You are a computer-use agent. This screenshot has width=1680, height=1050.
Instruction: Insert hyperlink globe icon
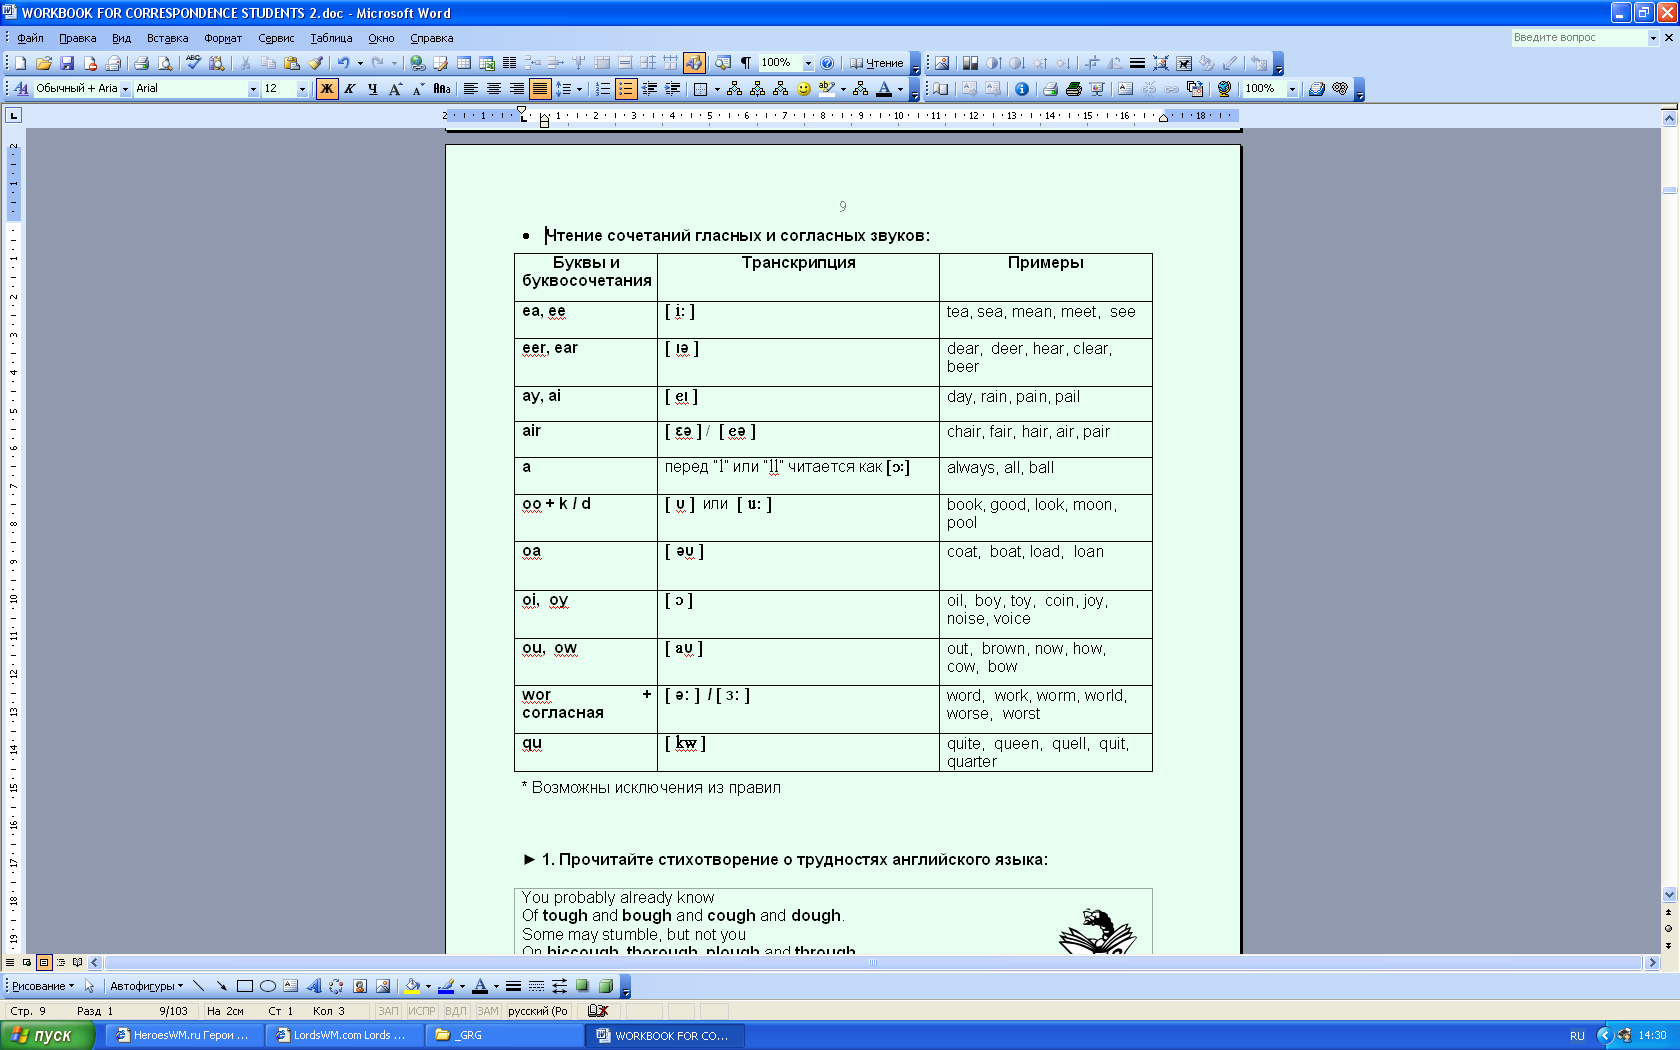tap(417, 63)
